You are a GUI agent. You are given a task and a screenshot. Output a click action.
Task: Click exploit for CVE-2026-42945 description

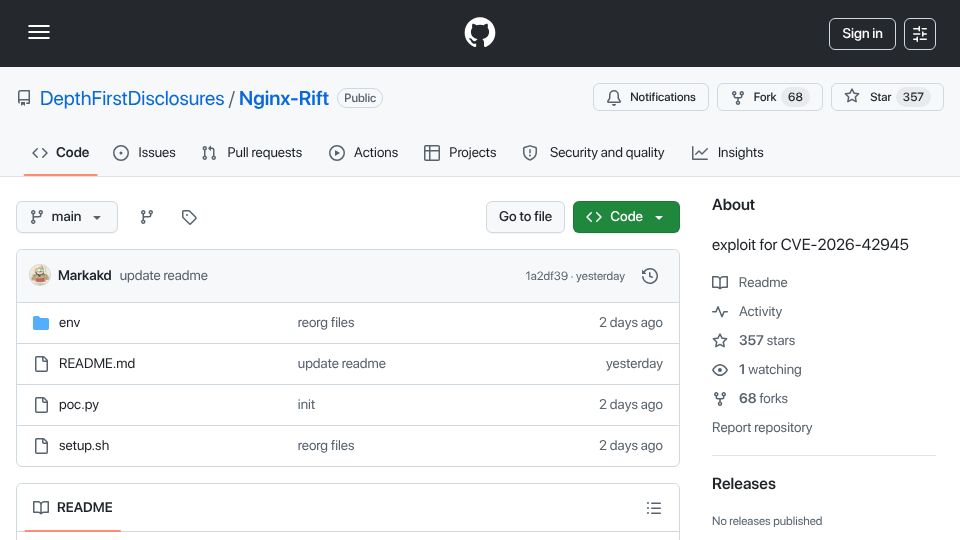(810, 245)
